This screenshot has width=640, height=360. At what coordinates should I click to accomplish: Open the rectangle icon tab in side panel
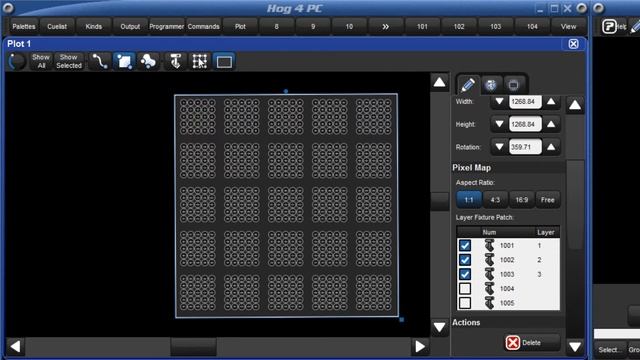point(513,85)
